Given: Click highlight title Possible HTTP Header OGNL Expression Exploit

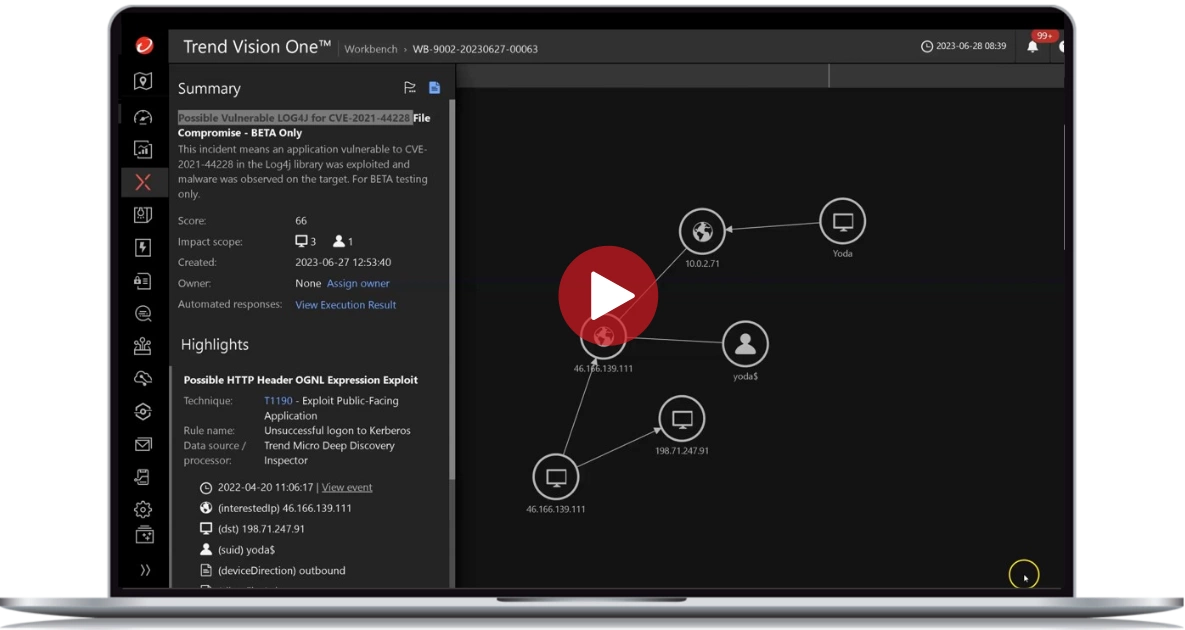Looking at the screenshot, I should coord(301,380).
